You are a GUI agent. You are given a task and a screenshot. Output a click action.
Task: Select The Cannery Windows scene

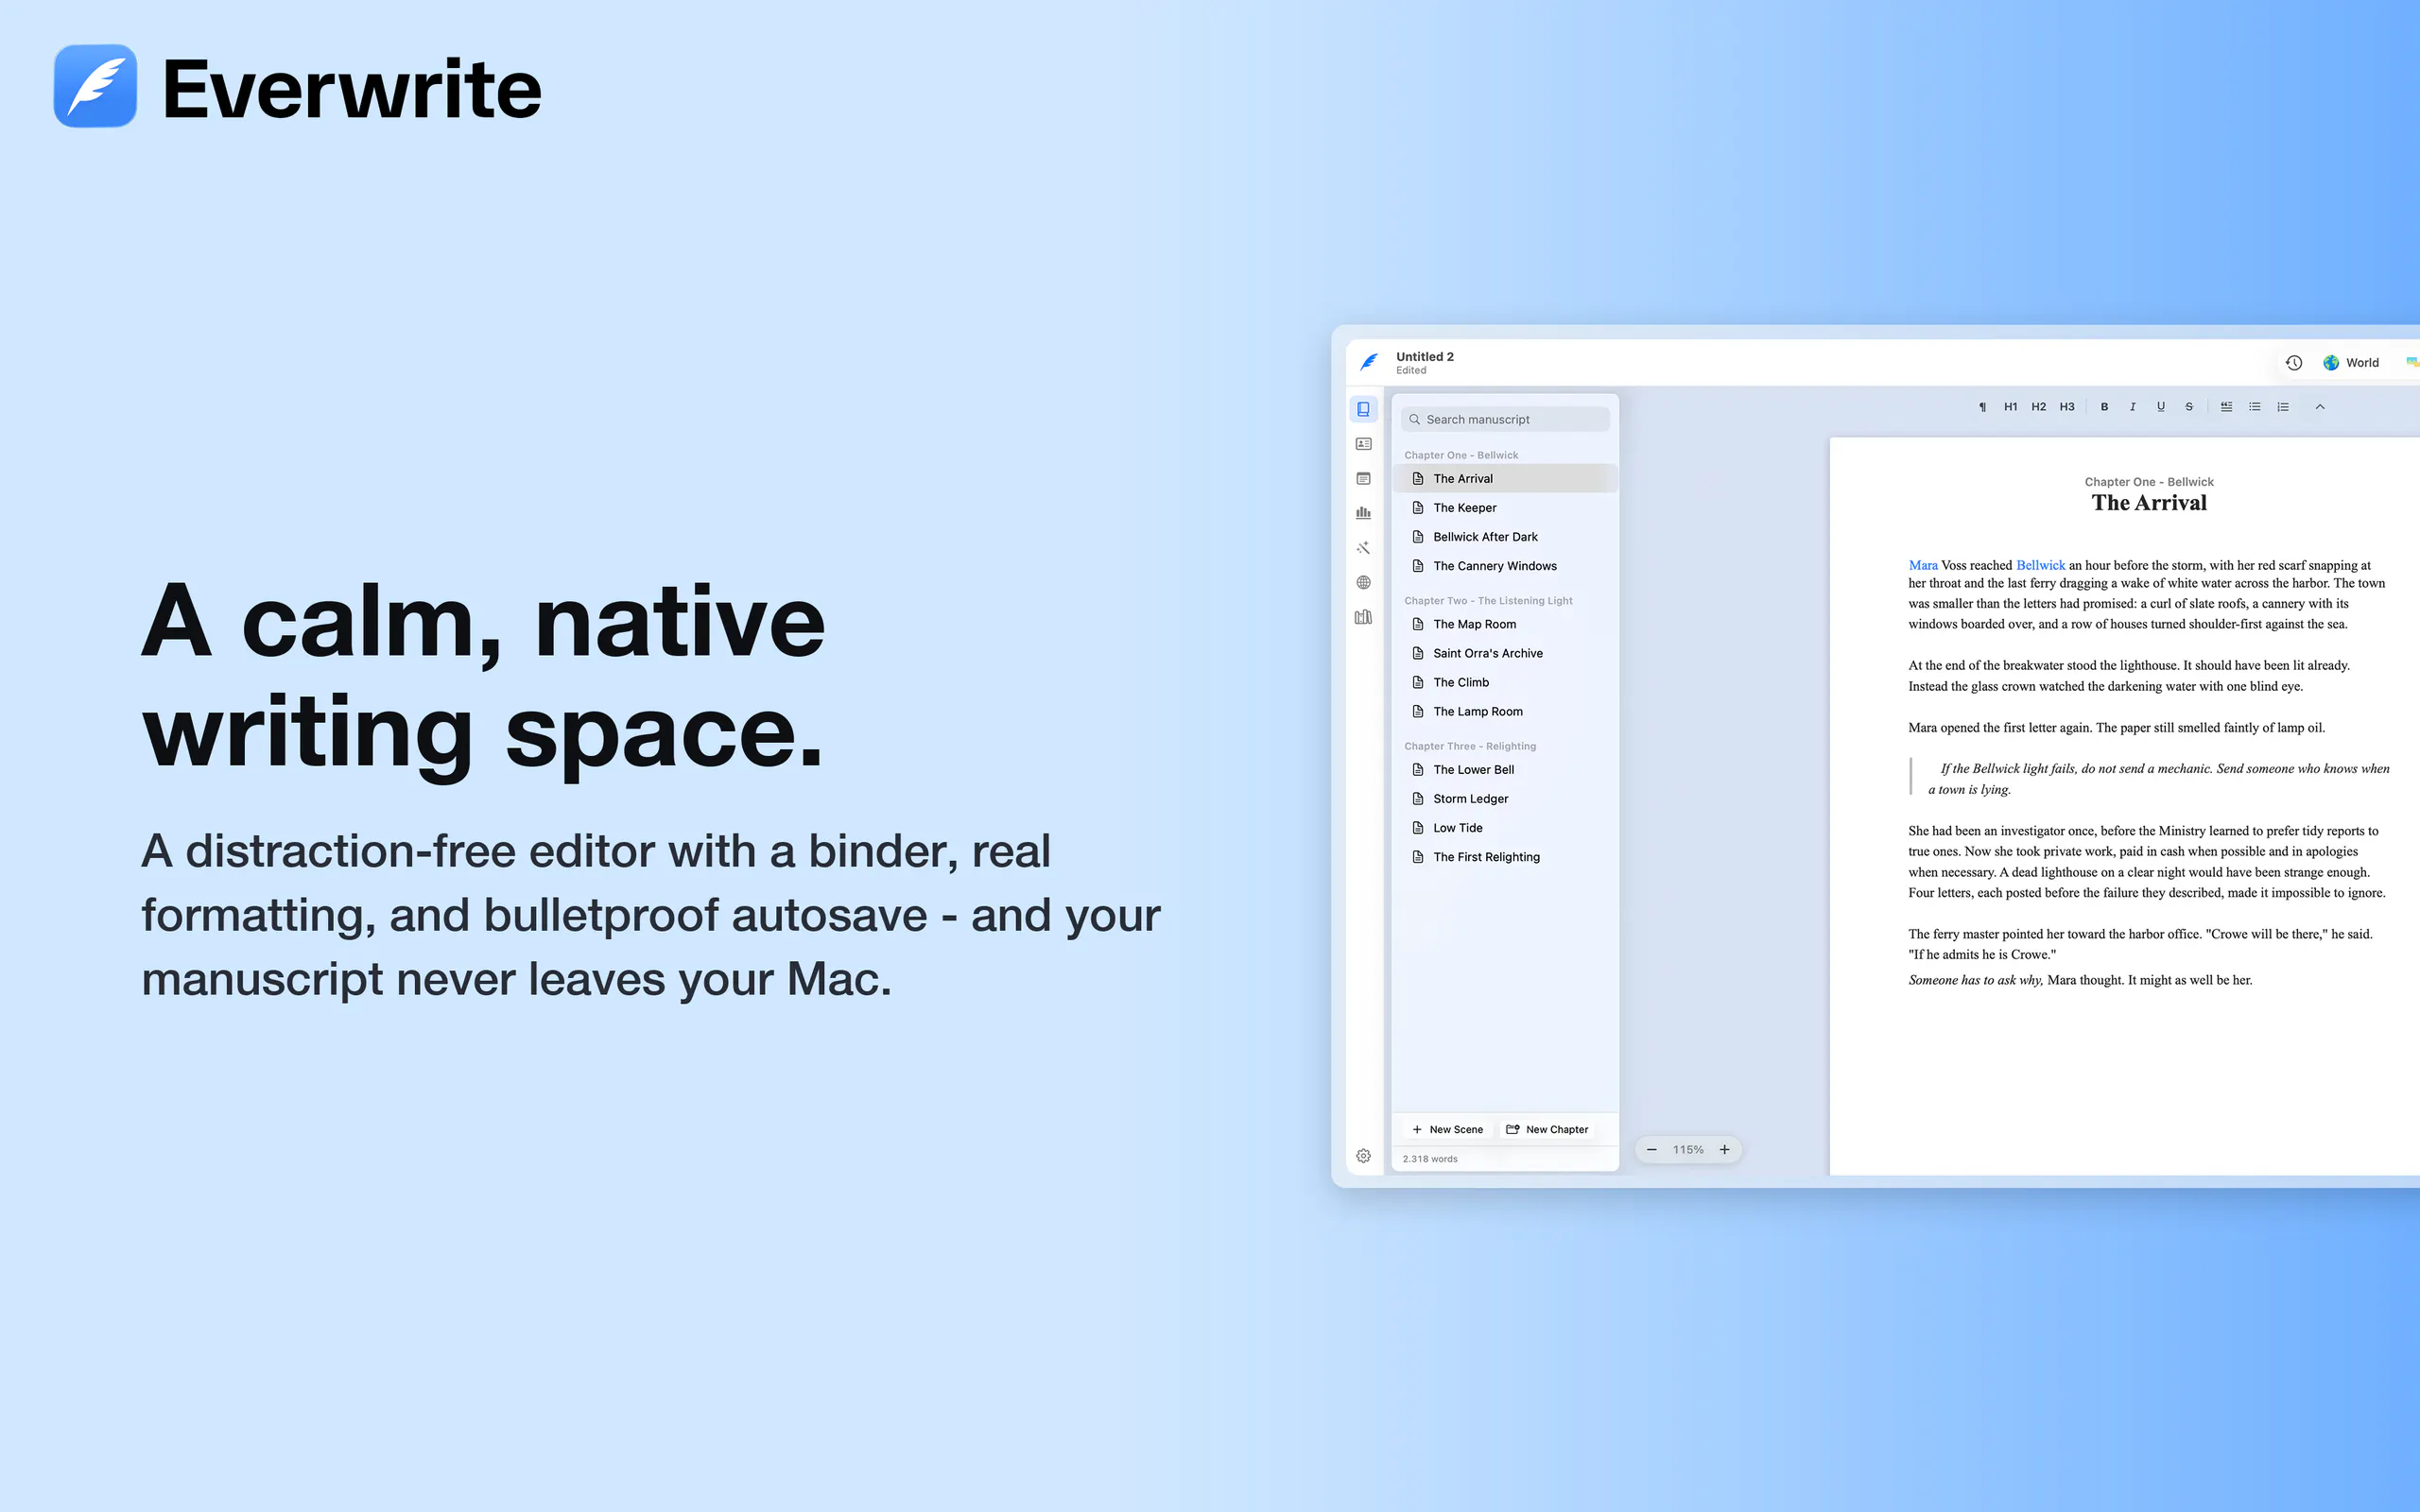click(1505, 566)
